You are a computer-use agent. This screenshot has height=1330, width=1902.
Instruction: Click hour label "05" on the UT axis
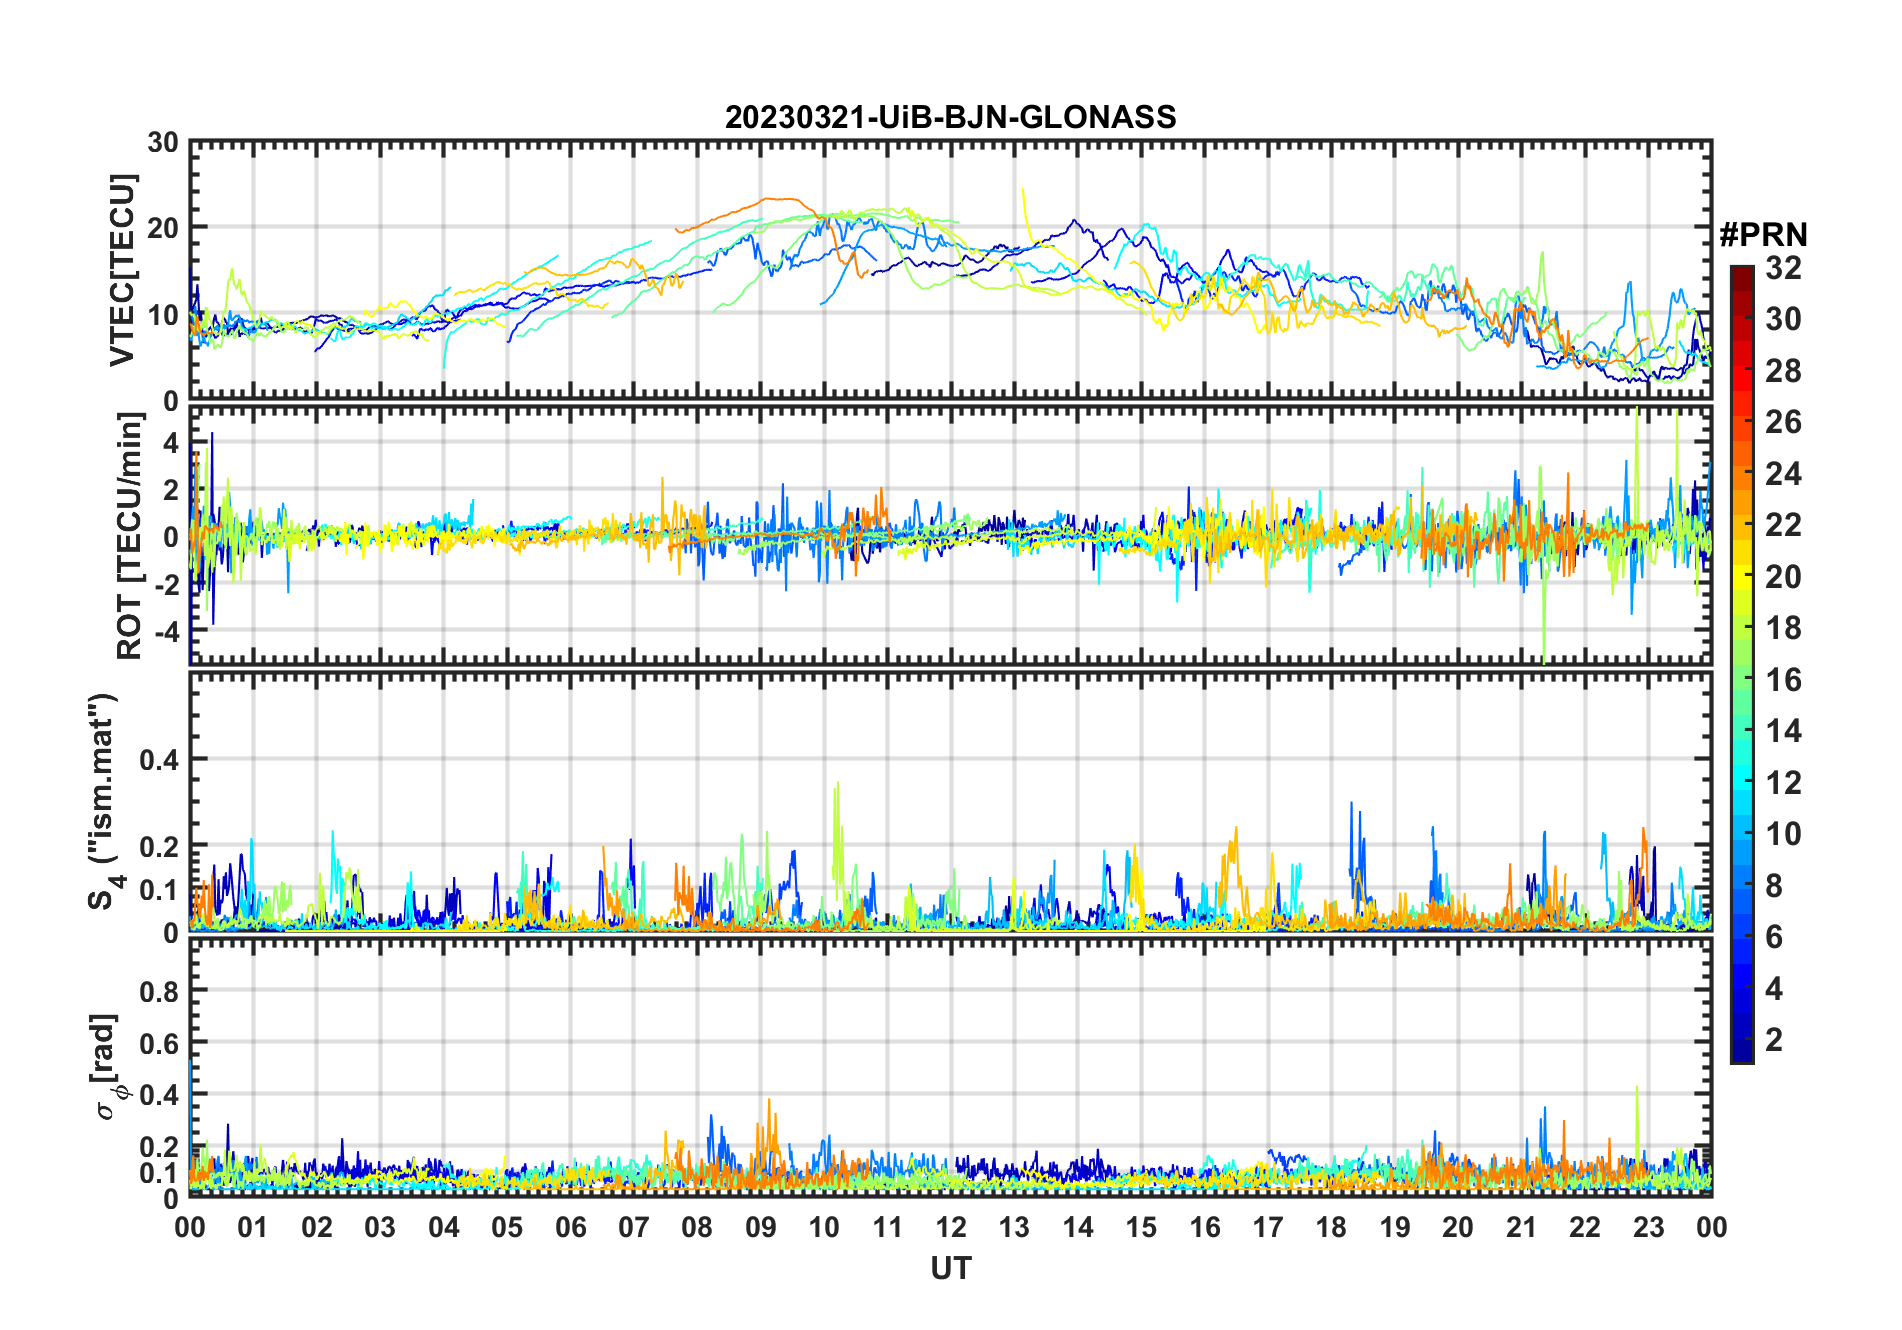[x=507, y=1227]
